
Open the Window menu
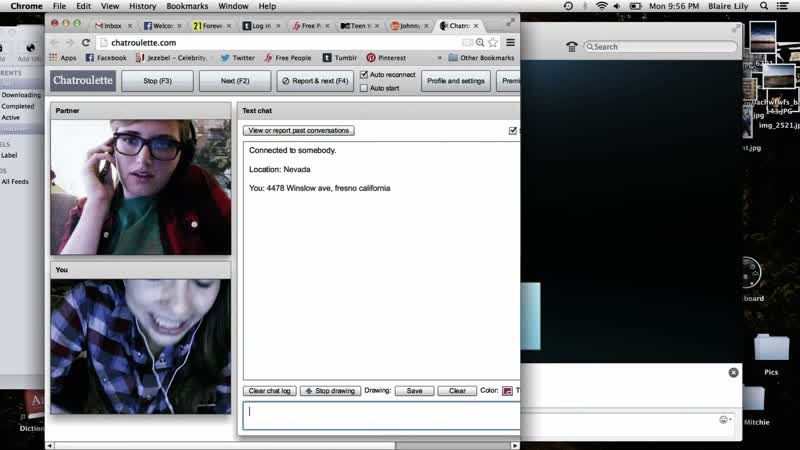[233, 6]
